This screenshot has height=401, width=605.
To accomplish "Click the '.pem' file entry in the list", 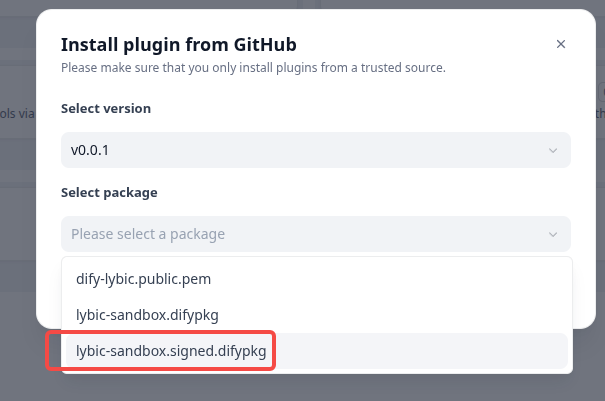I will 144,280.
